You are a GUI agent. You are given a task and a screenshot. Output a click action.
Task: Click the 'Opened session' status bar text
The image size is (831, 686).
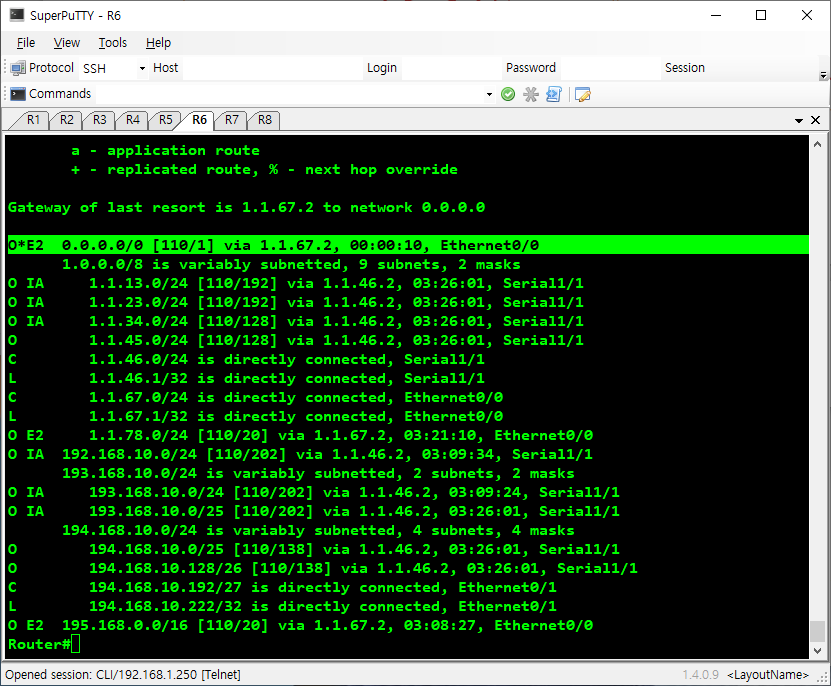123,674
